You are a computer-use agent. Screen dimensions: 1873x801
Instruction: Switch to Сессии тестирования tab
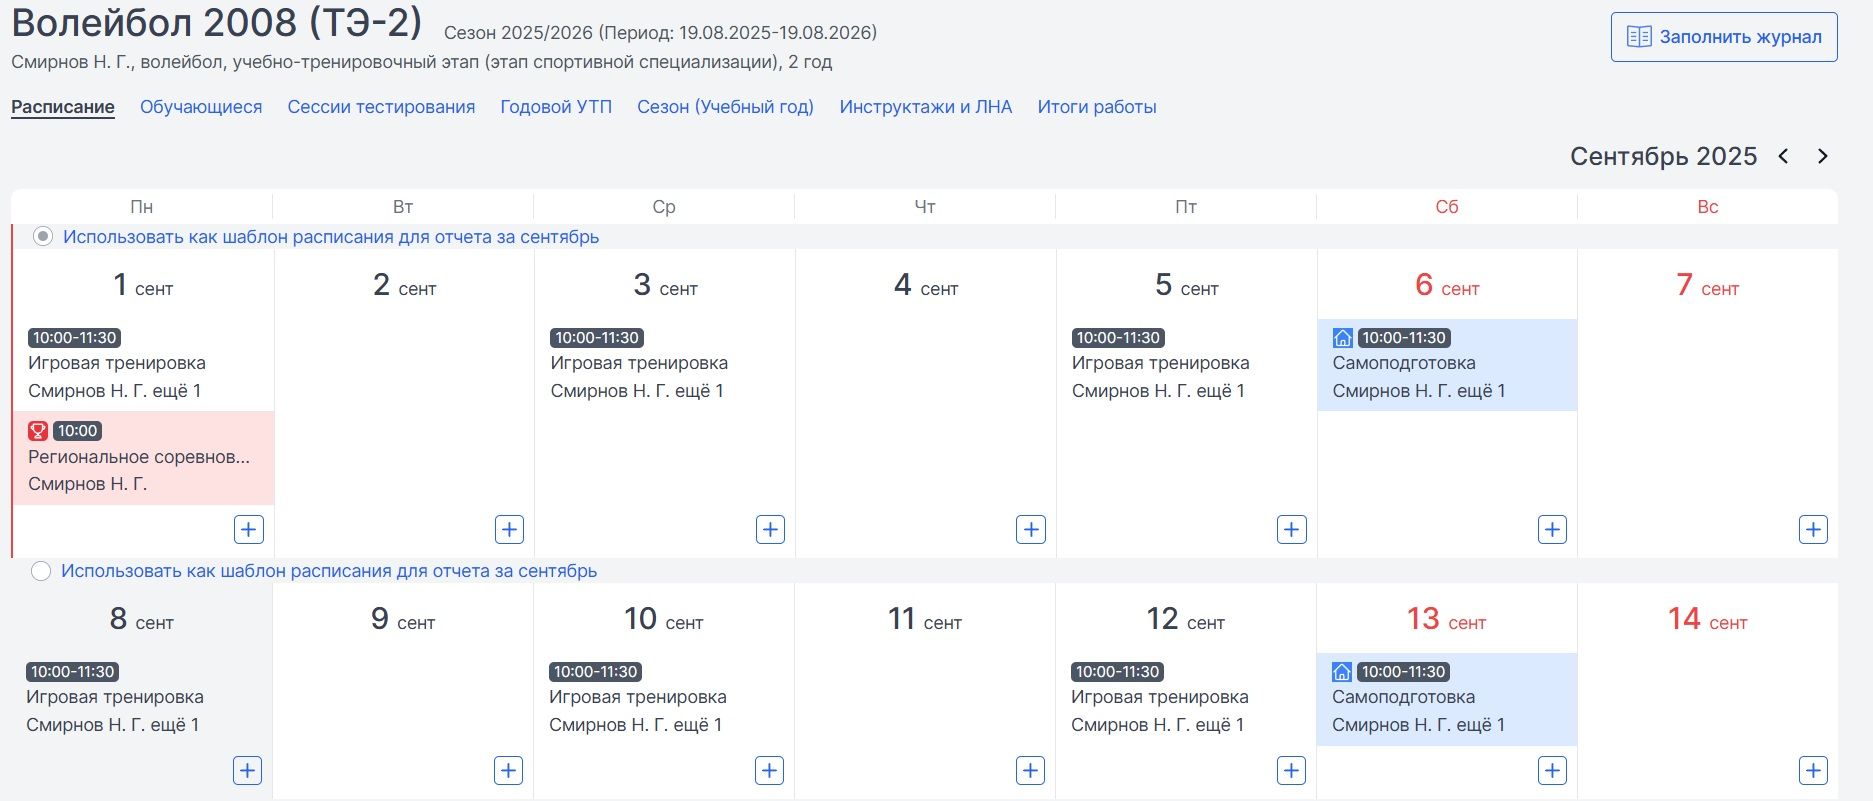[x=381, y=107]
